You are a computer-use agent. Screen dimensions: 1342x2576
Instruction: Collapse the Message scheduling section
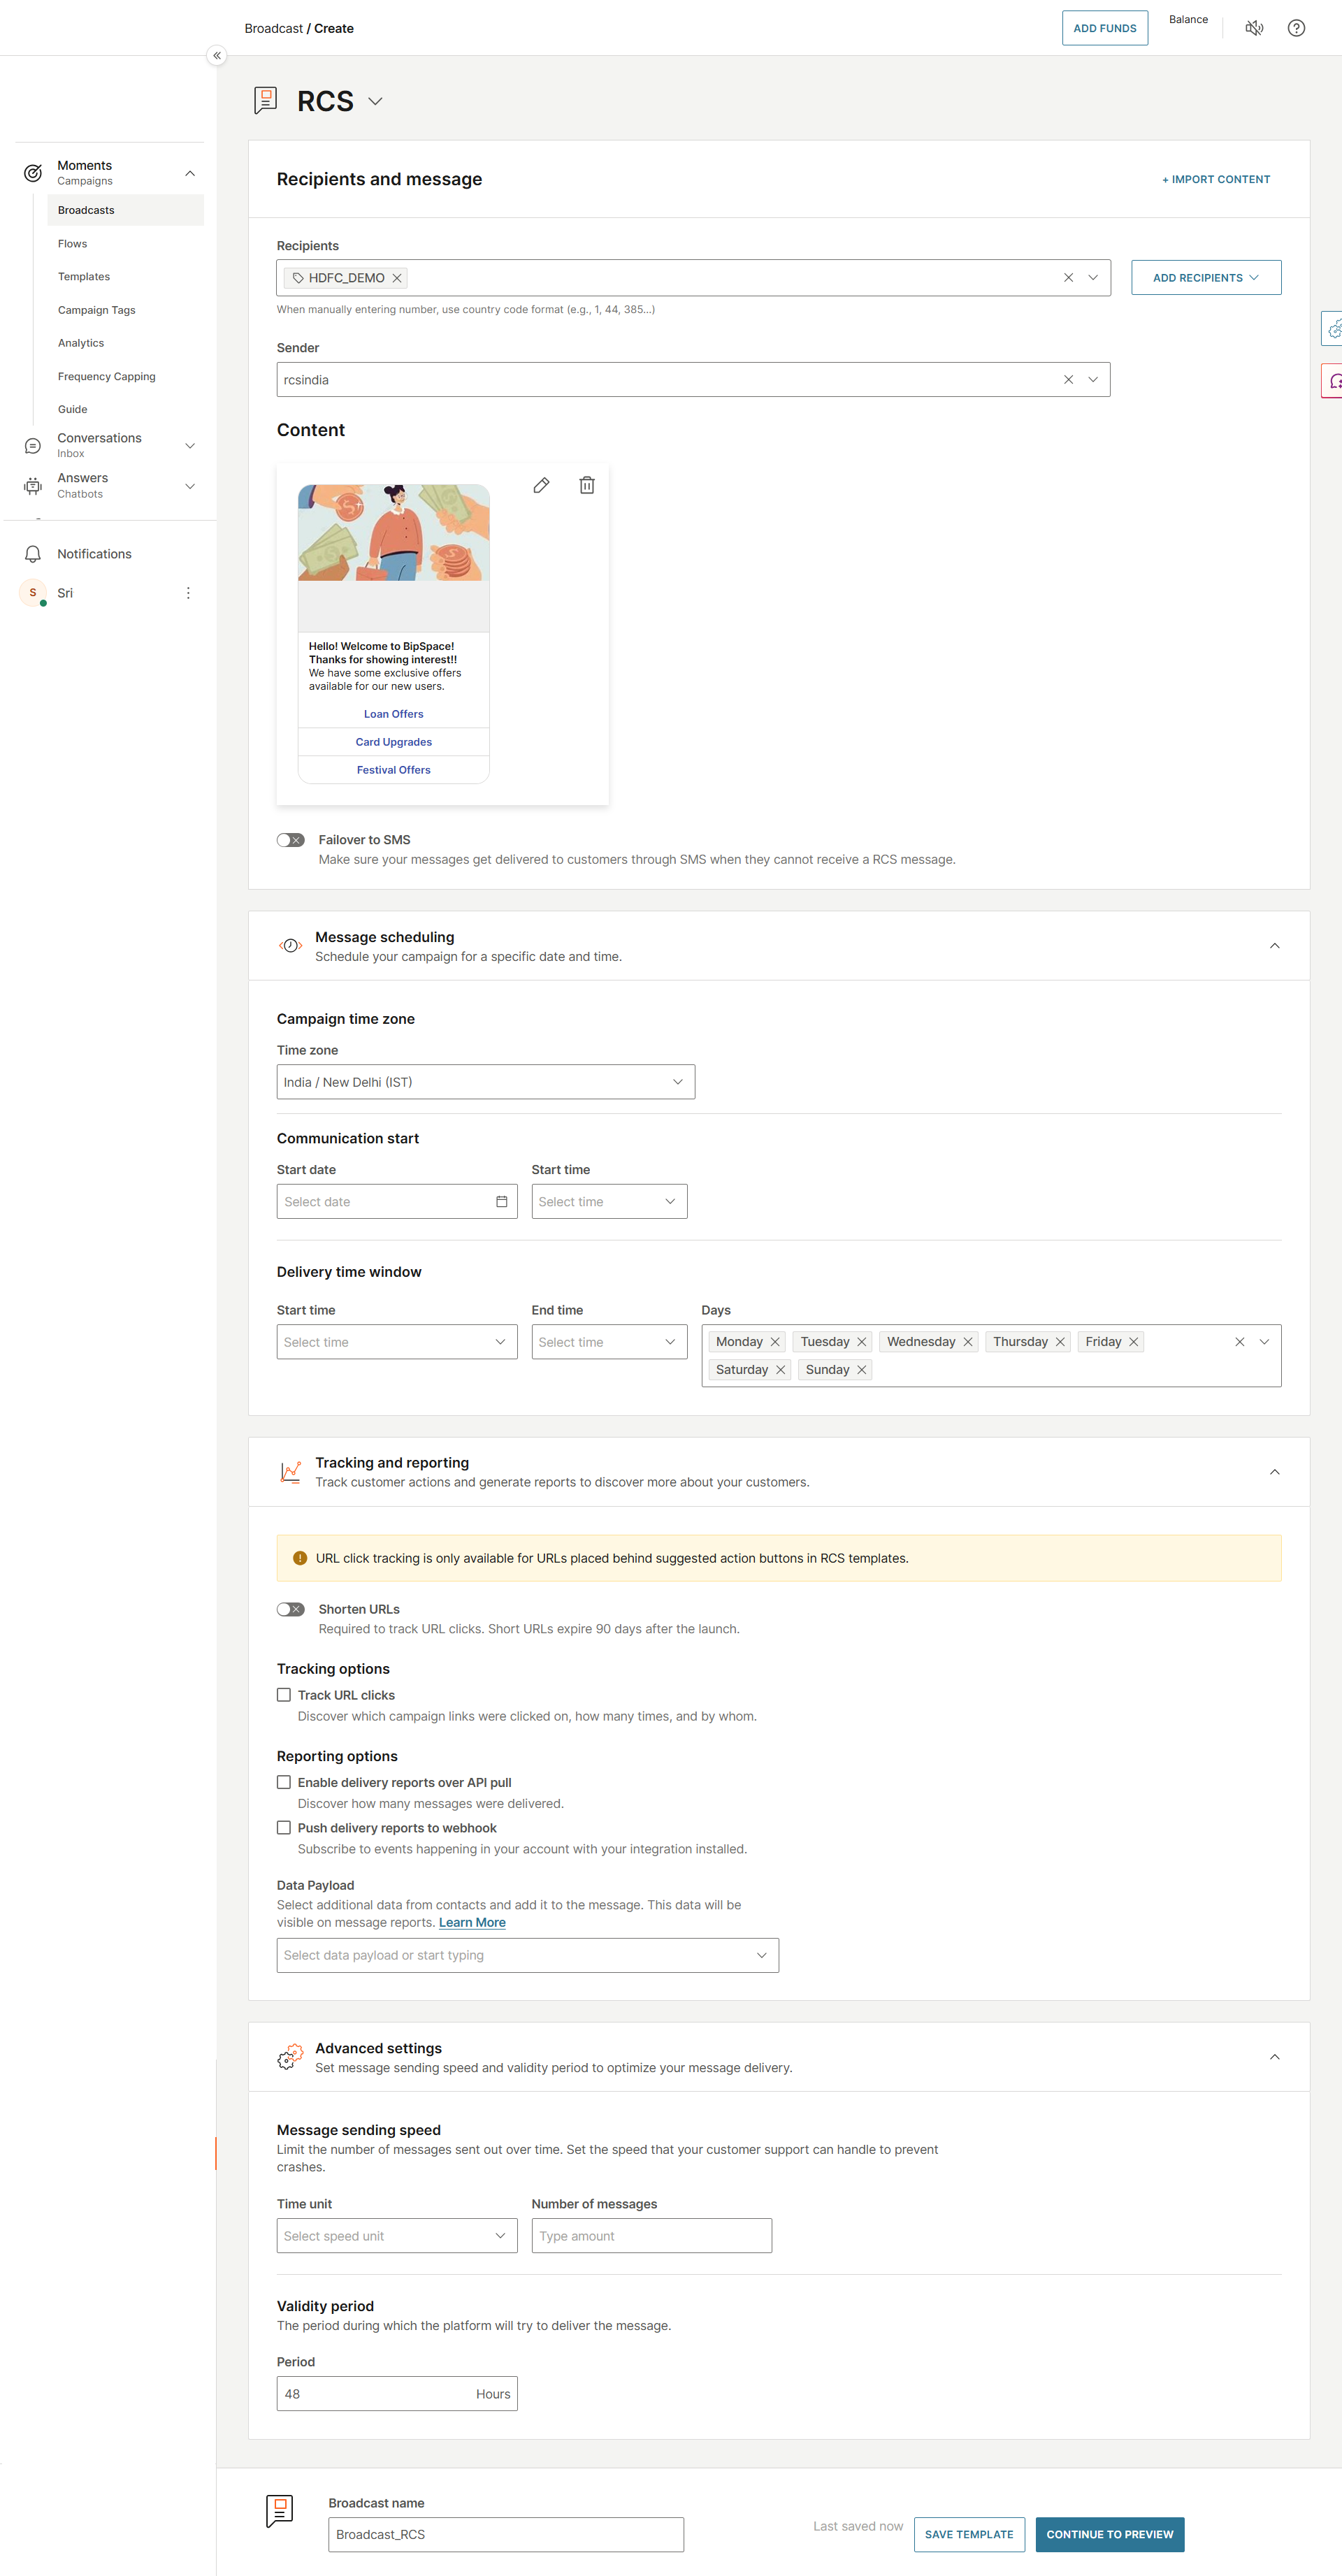[1274, 945]
